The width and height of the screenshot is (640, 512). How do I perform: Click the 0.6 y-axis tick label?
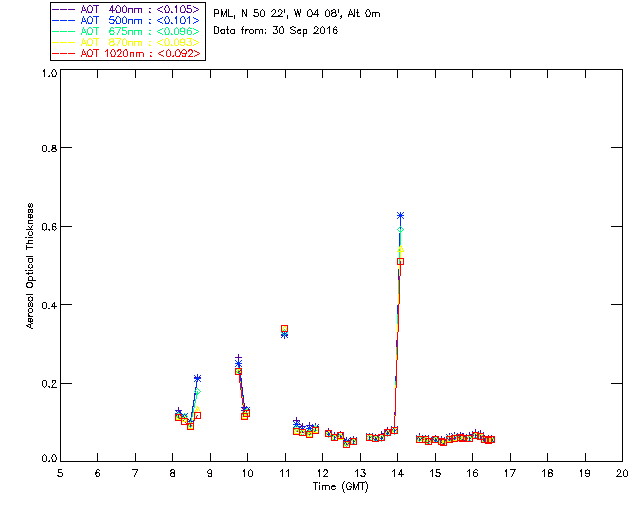point(49,227)
